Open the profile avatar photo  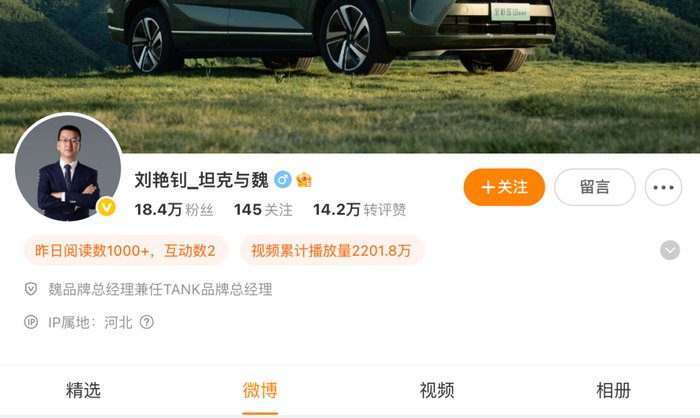coord(68,168)
